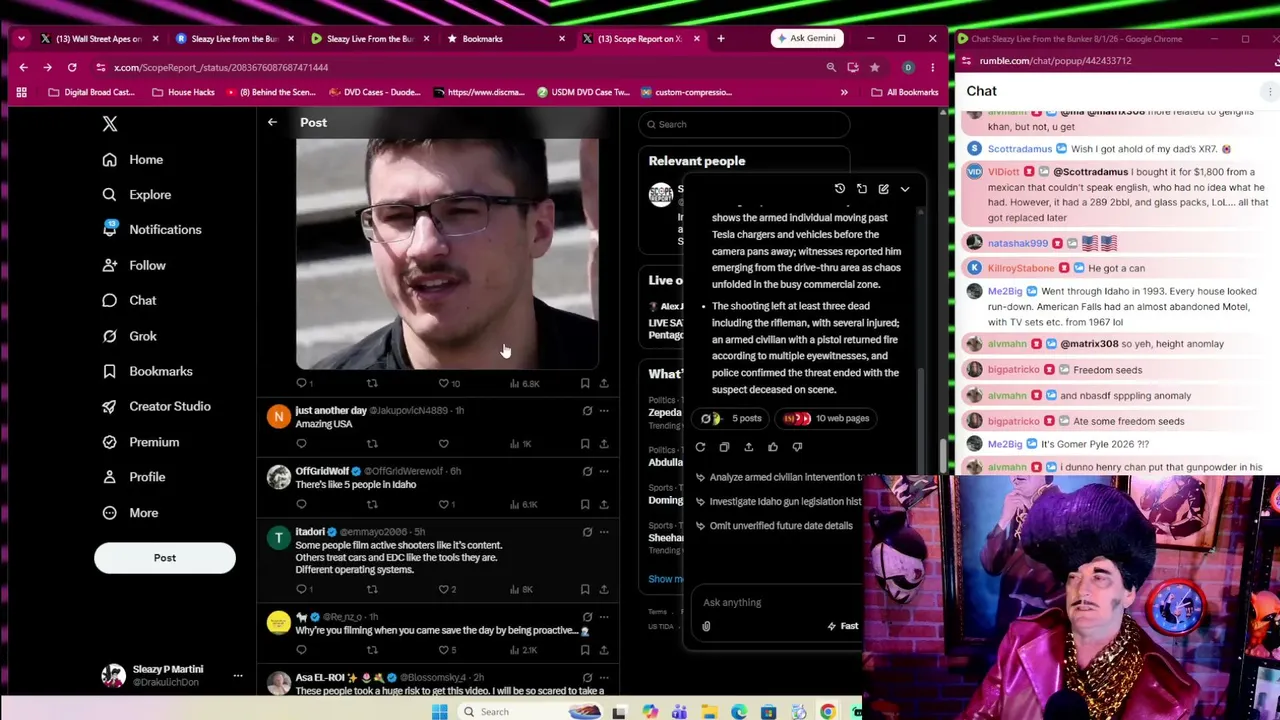Reply to just another day's comment
This screenshot has width=1280, height=720.
(x=302, y=444)
